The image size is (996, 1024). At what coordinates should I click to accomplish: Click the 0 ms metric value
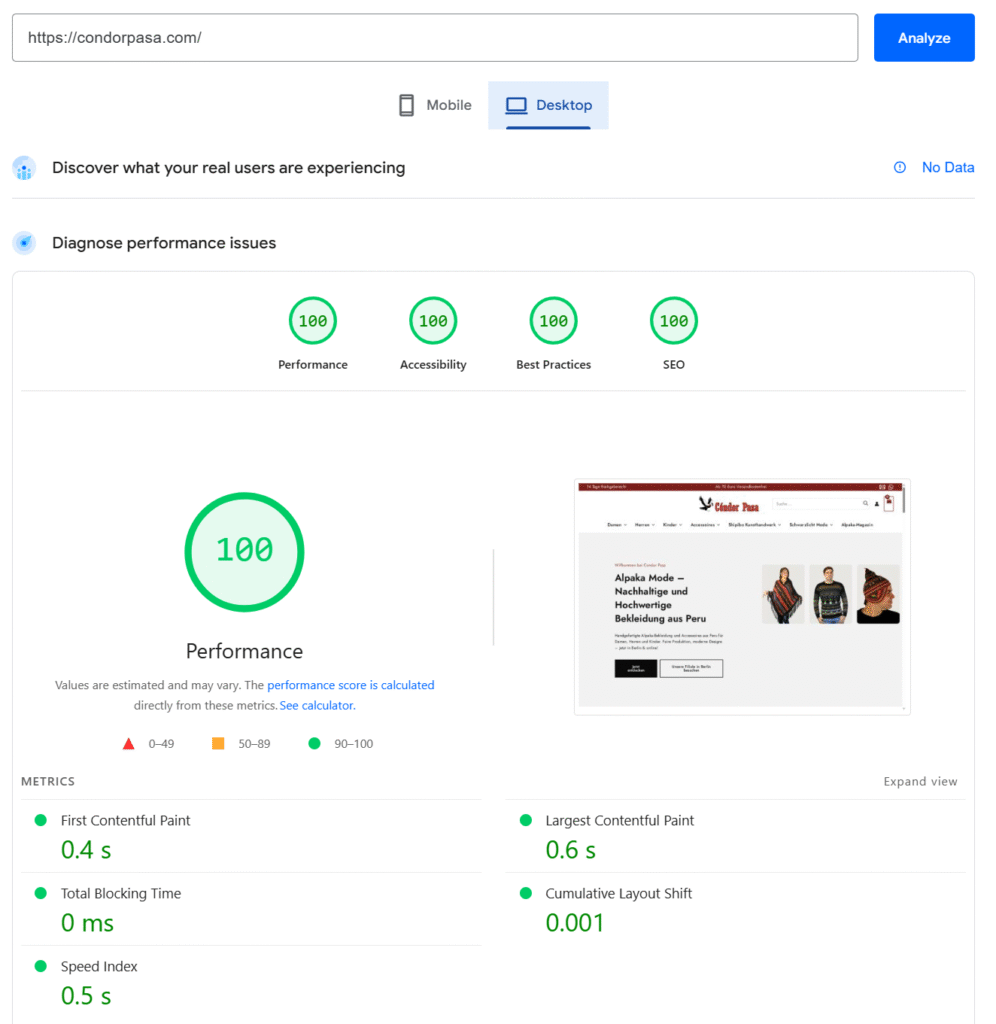(x=88, y=923)
